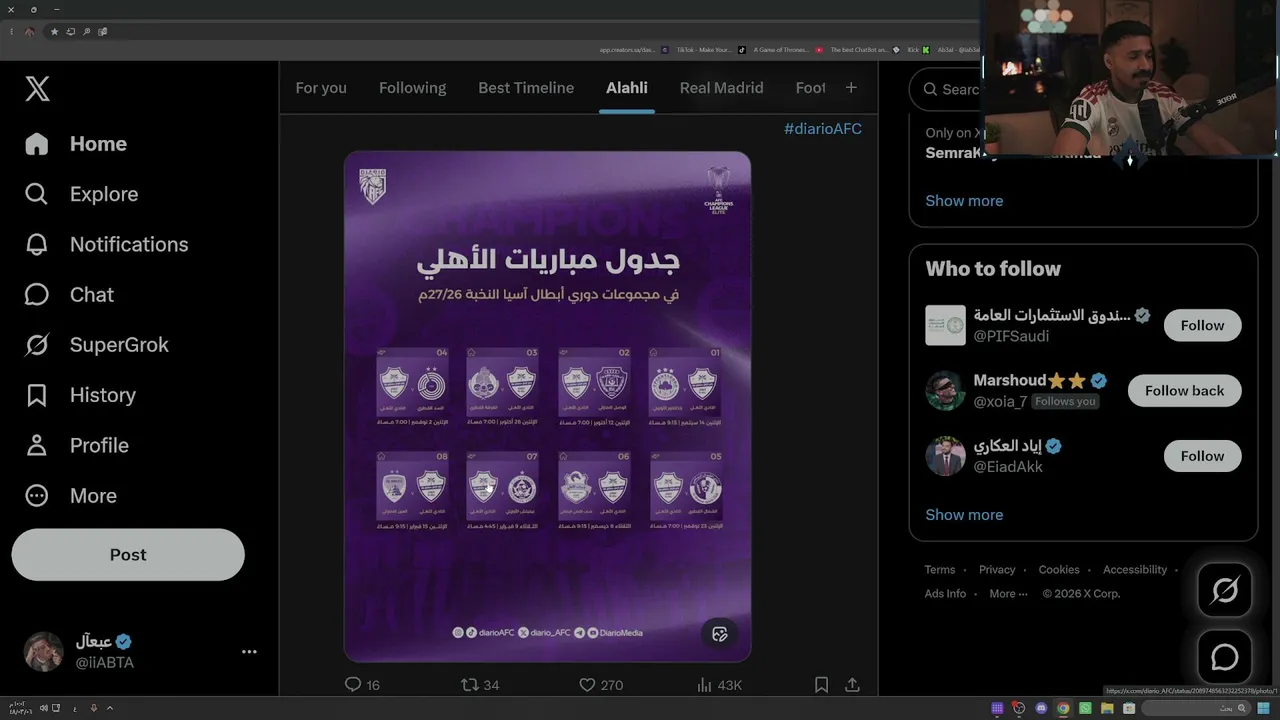Open the Chrome three-dot menu
The image size is (1280, 720).
[x=11, y=31]
